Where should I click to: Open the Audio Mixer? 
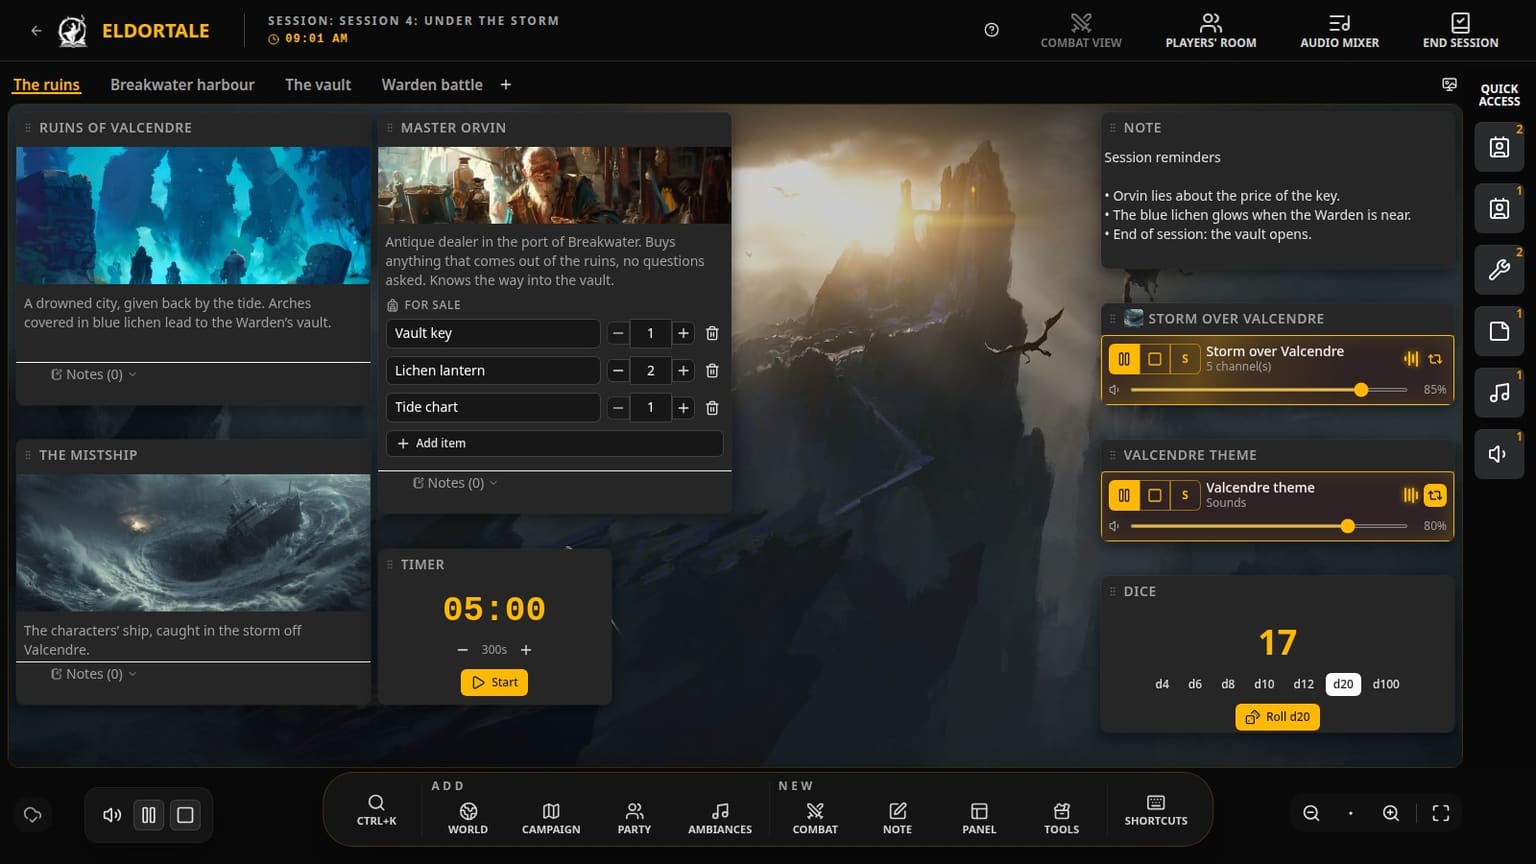(x=1339, y=31)
